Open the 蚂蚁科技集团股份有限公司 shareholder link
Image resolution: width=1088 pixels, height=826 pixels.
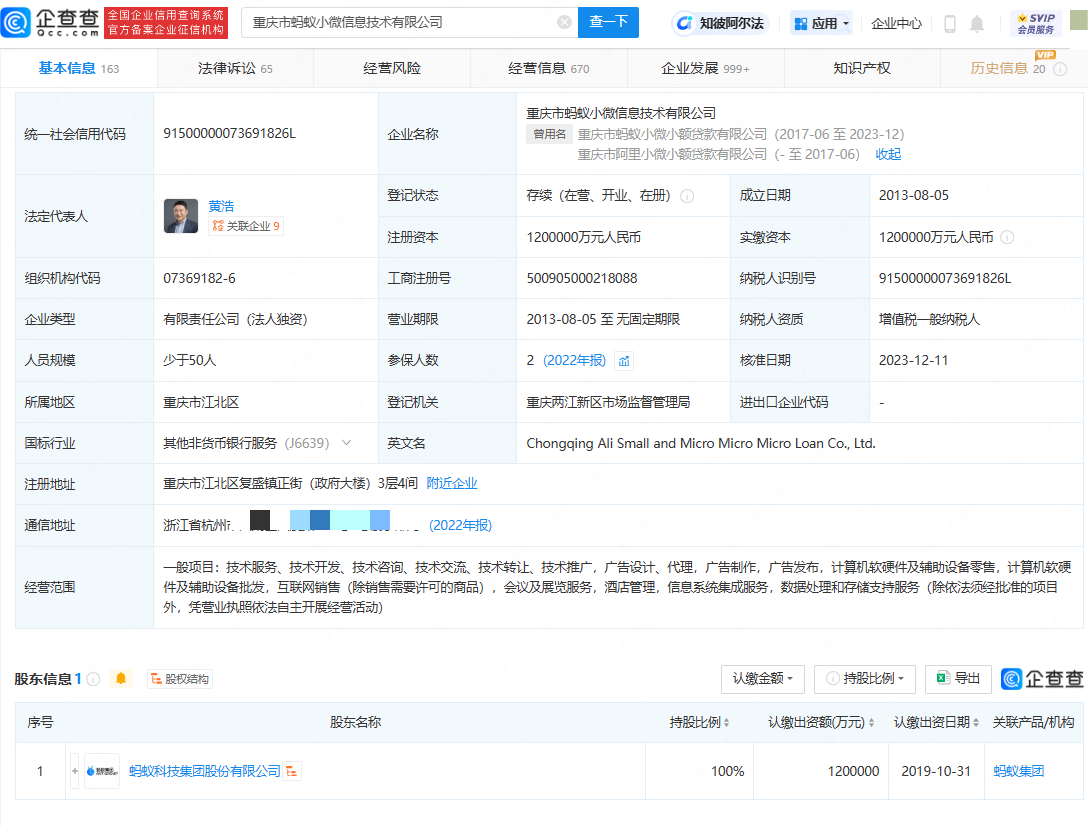tap(205, 771)
